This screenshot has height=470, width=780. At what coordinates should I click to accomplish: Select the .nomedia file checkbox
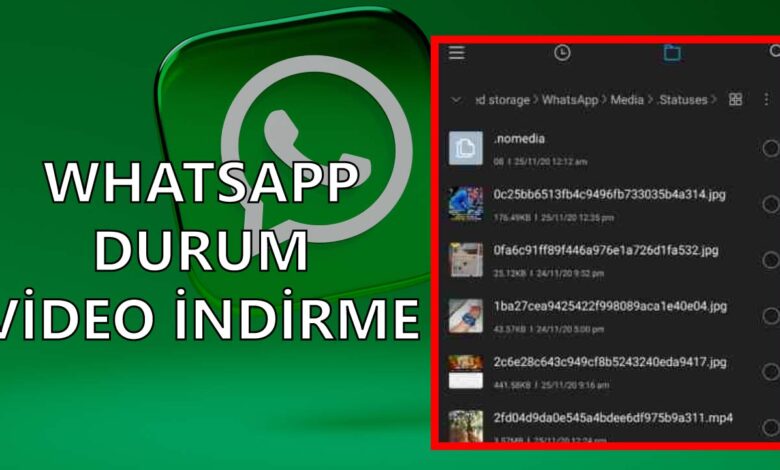coord(771,148)
